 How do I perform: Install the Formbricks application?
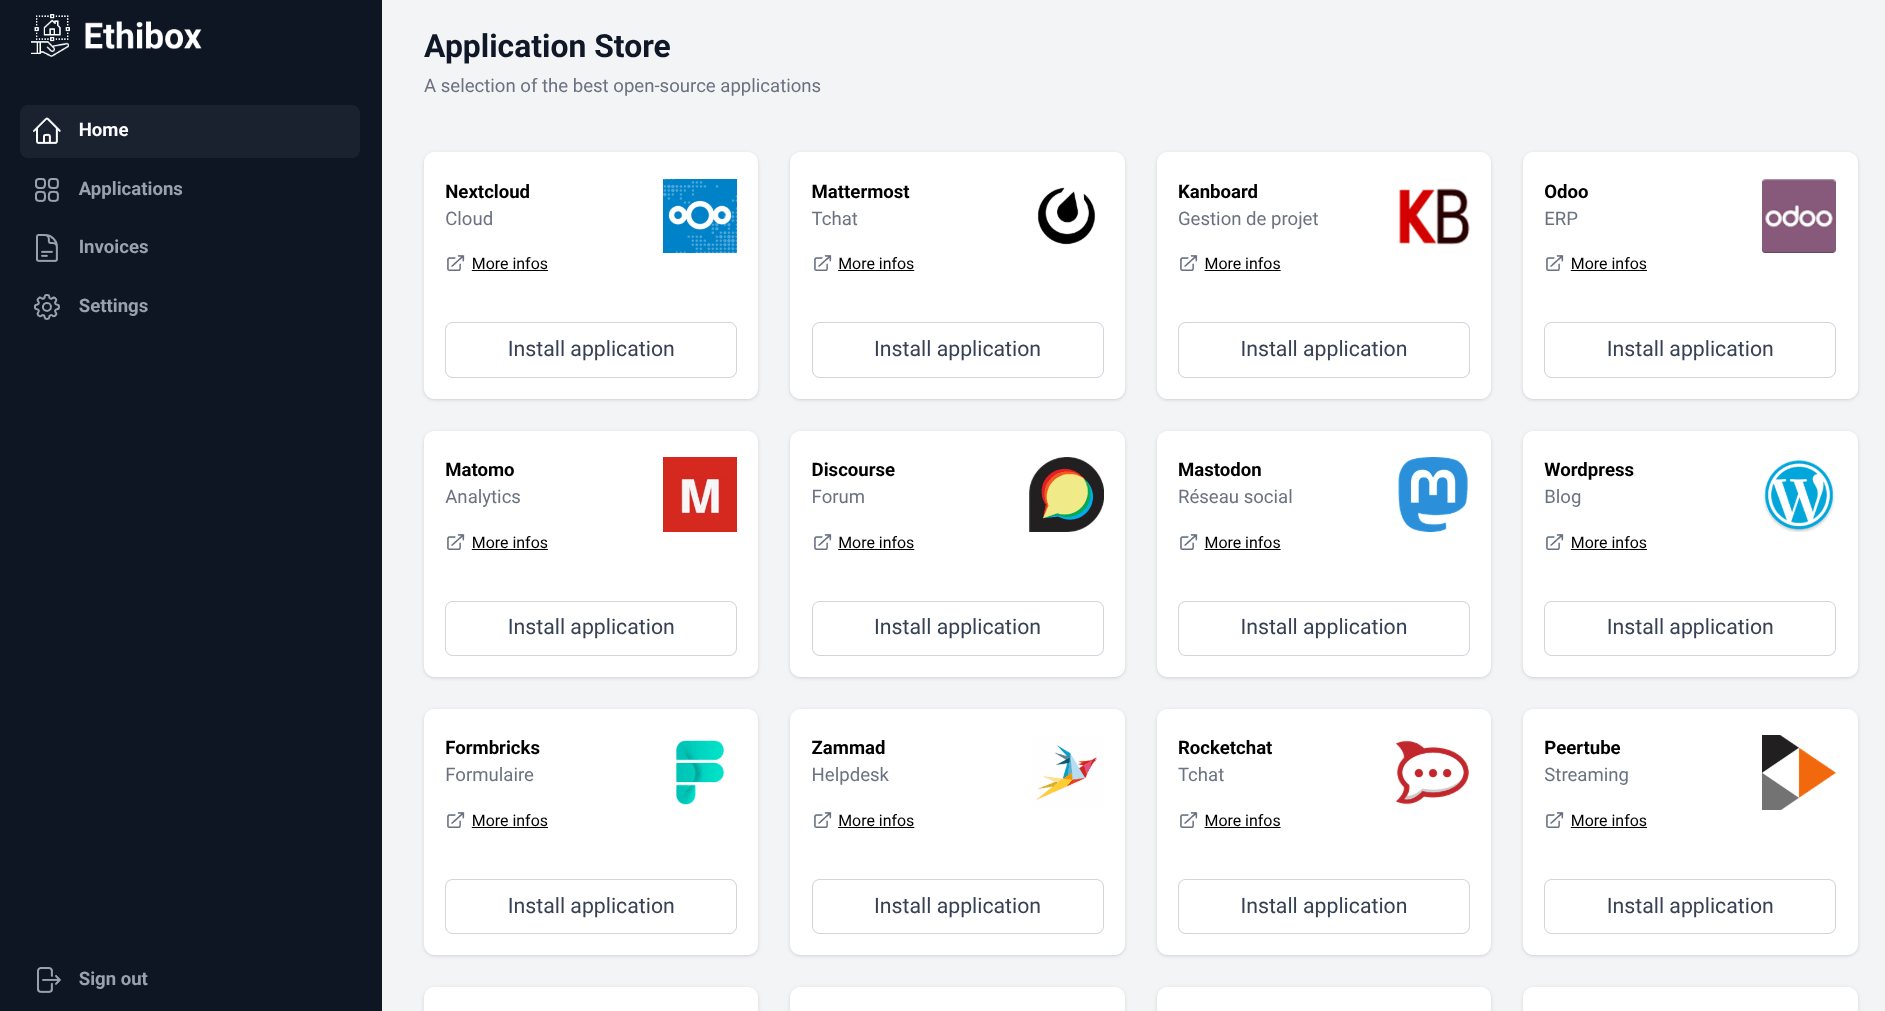[x=591, y=906]
